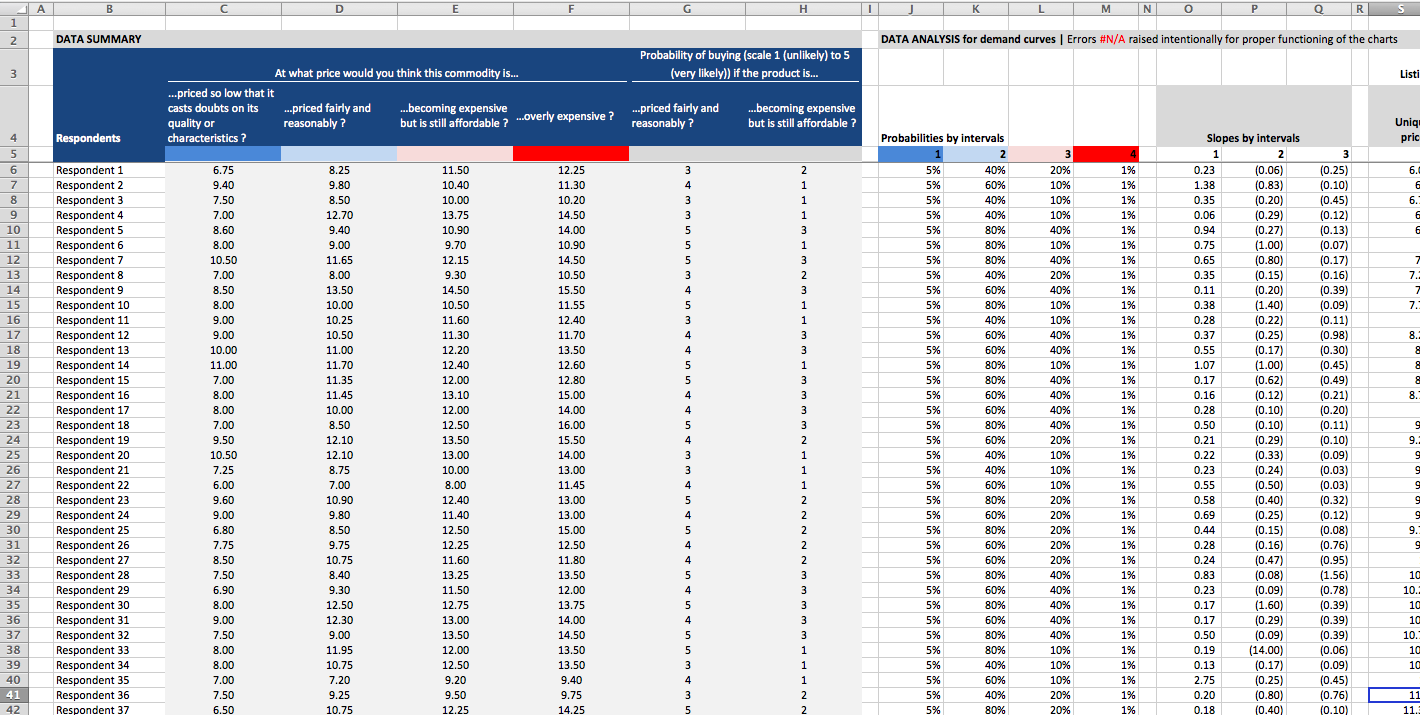Click value 15.50 in Respondent 9 row
The image size is (1420, 715).
pos(571,290)
